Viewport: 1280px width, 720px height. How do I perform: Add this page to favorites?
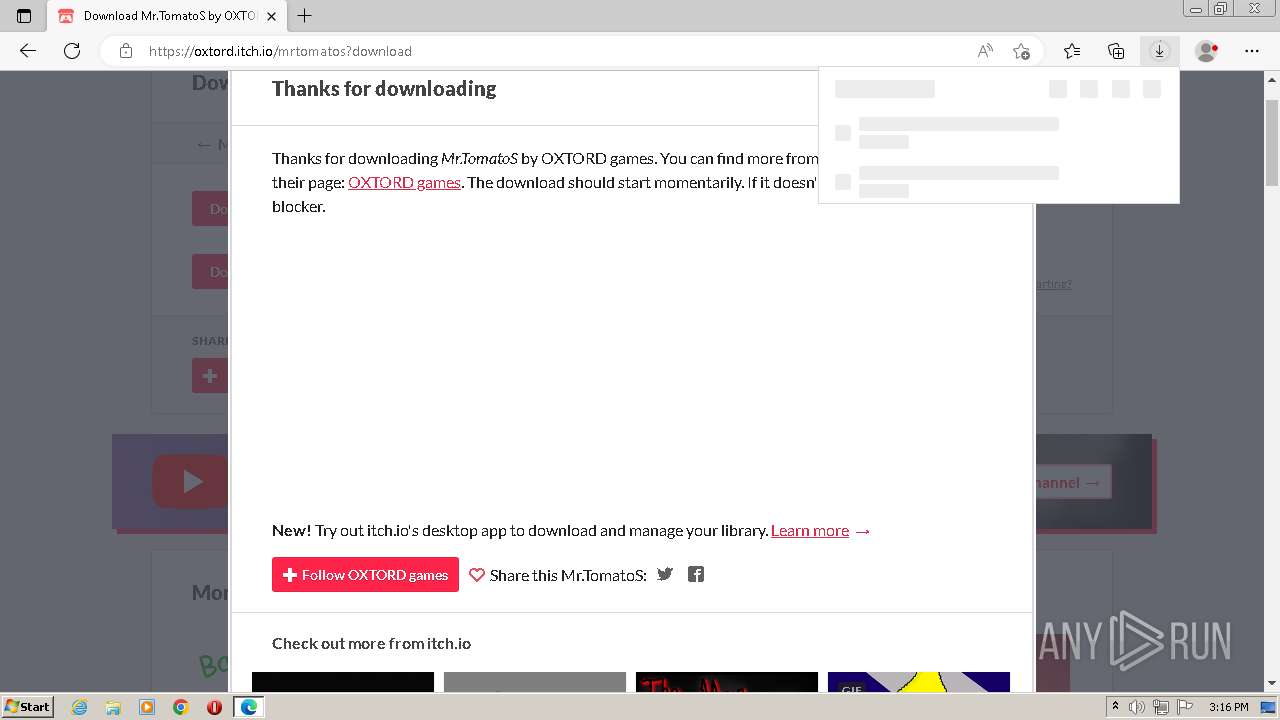pos(1021,51)
